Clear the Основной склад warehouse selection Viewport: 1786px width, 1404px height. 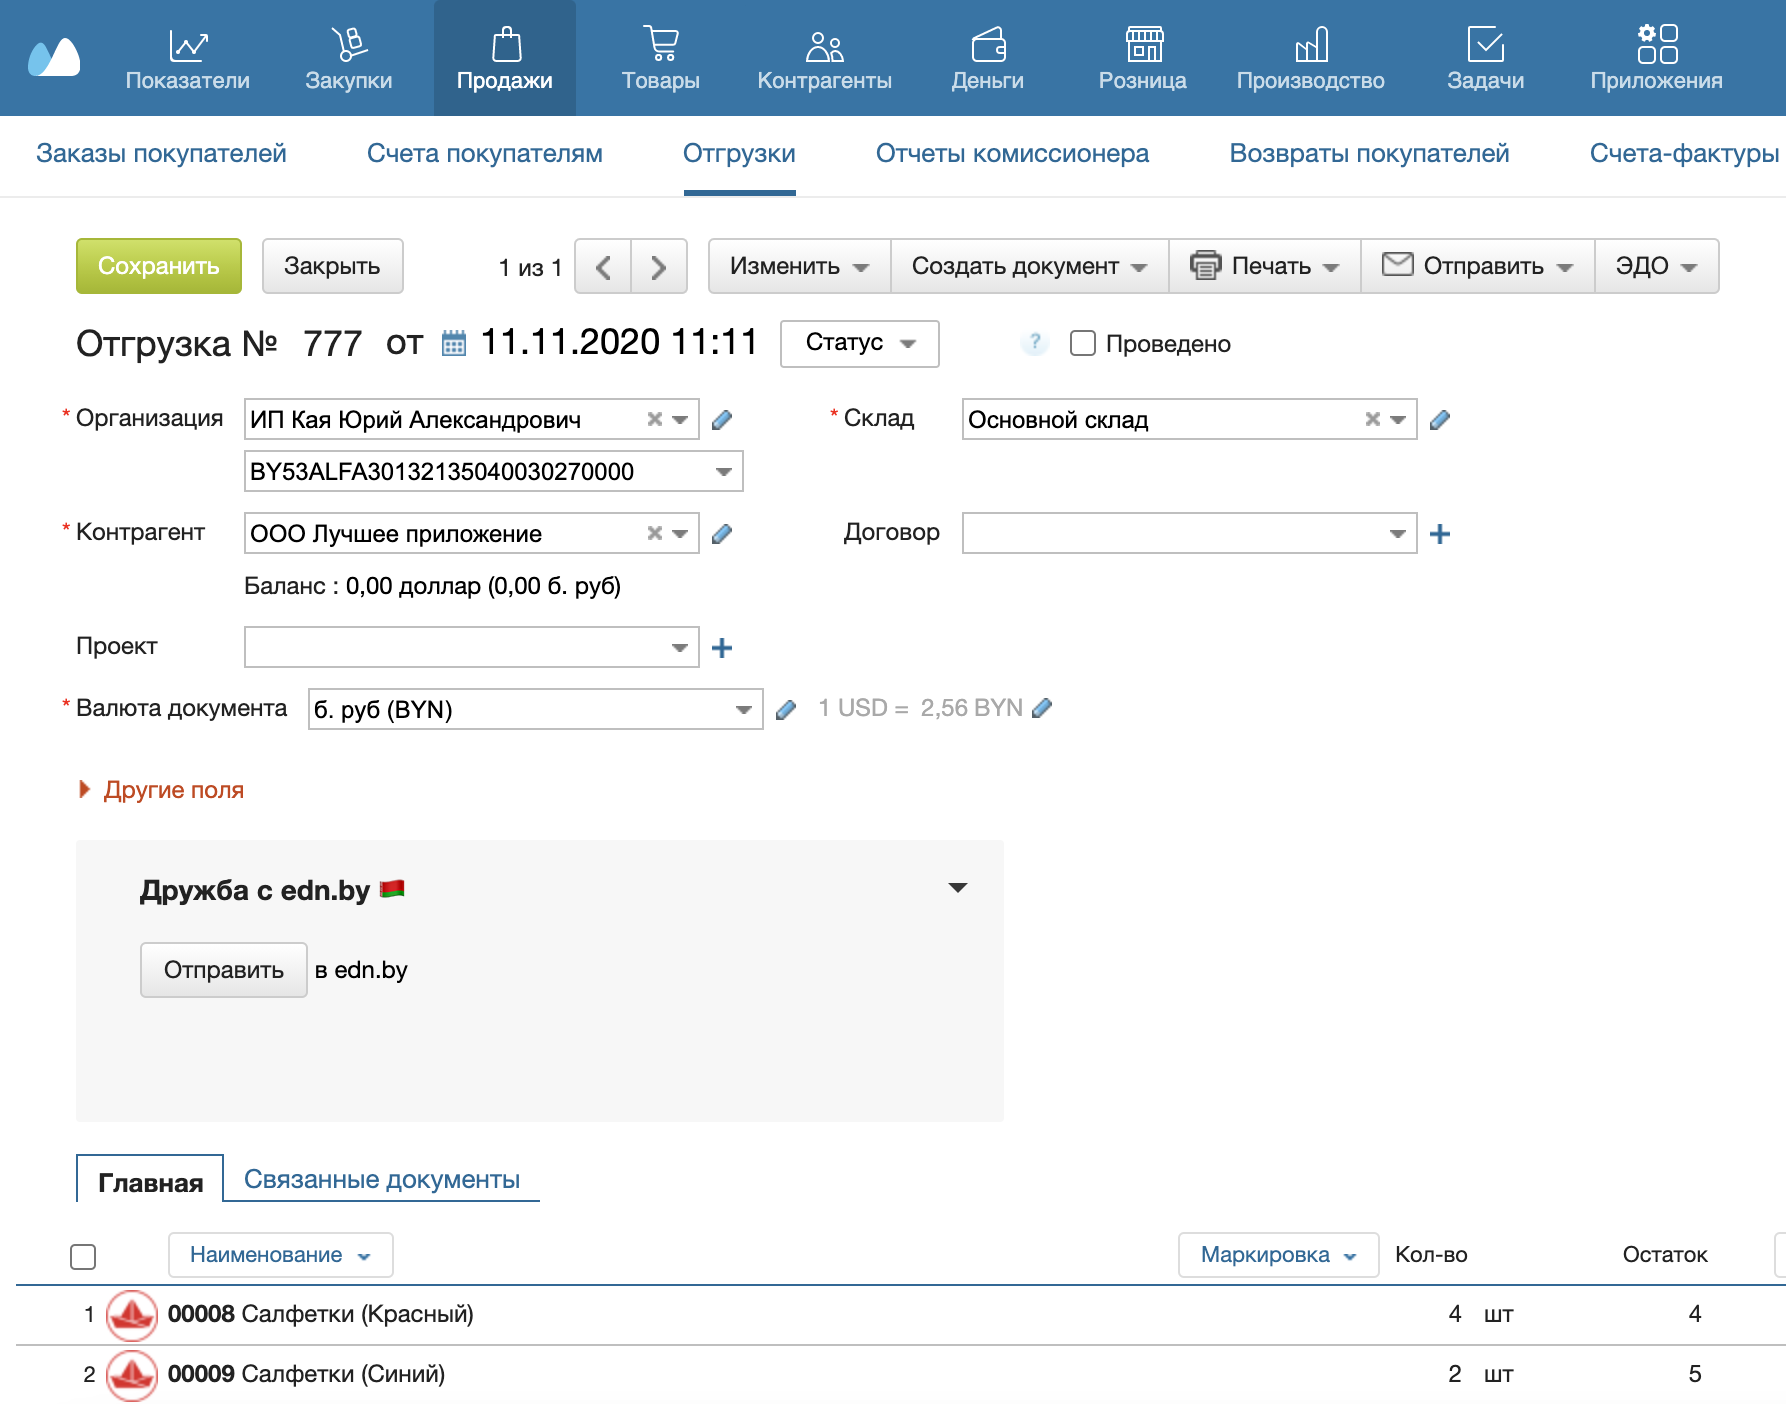click(x=1372, y=419)
